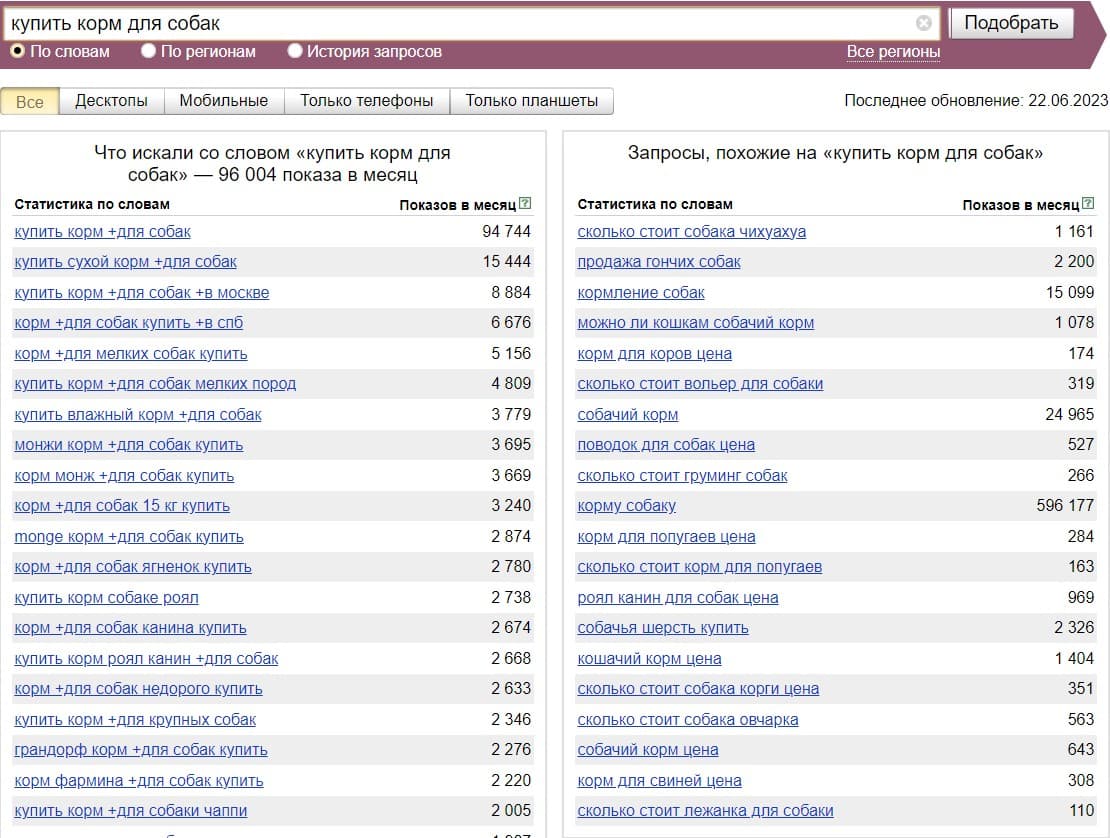Open «купить корм +для собаки чаппи» link

tap(131, 810)
